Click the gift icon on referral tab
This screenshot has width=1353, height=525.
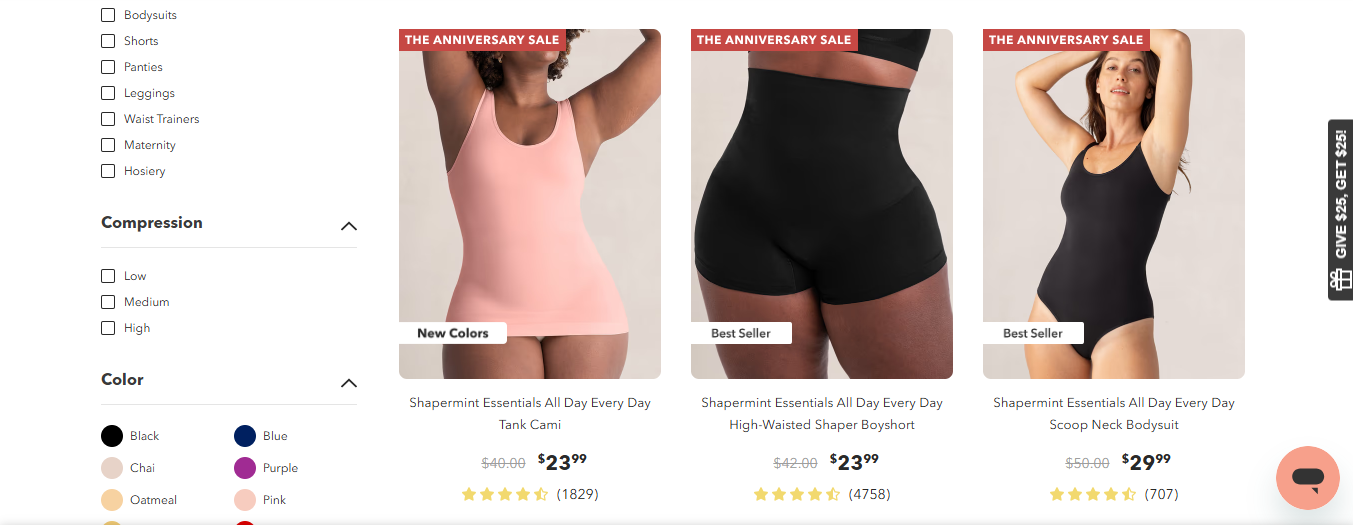1341,282
